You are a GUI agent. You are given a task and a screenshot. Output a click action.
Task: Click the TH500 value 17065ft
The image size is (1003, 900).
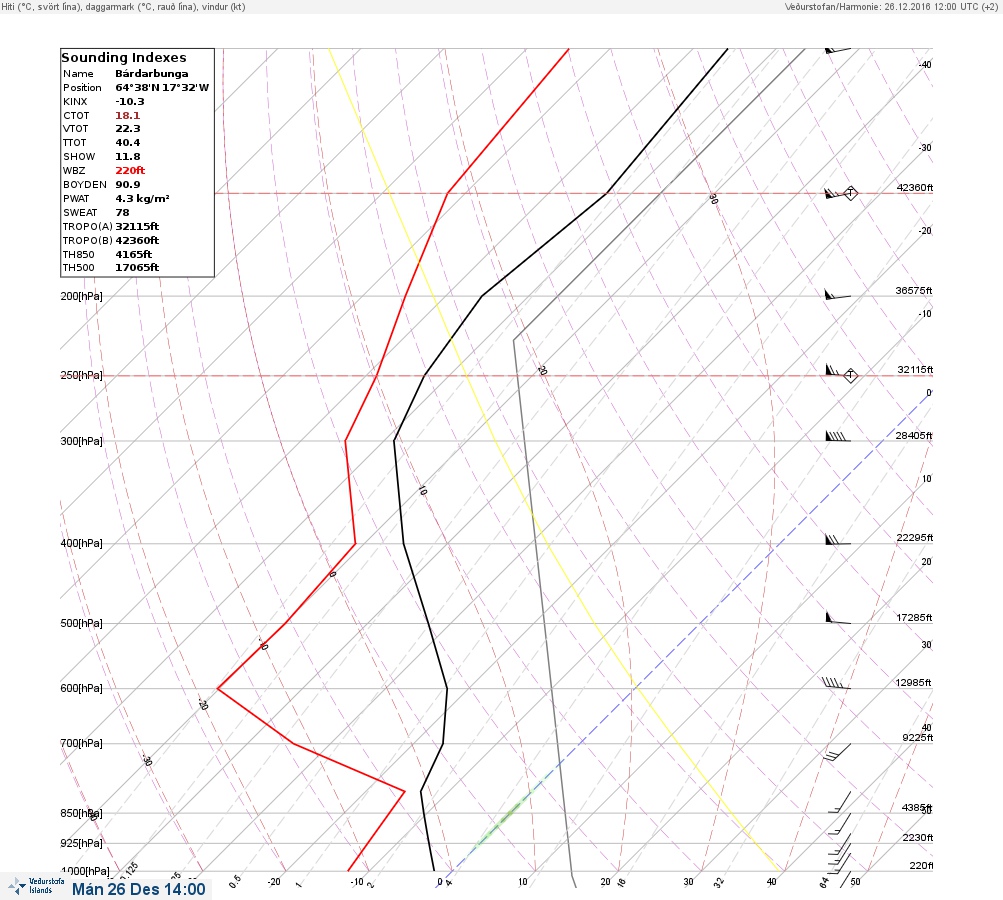137,268
